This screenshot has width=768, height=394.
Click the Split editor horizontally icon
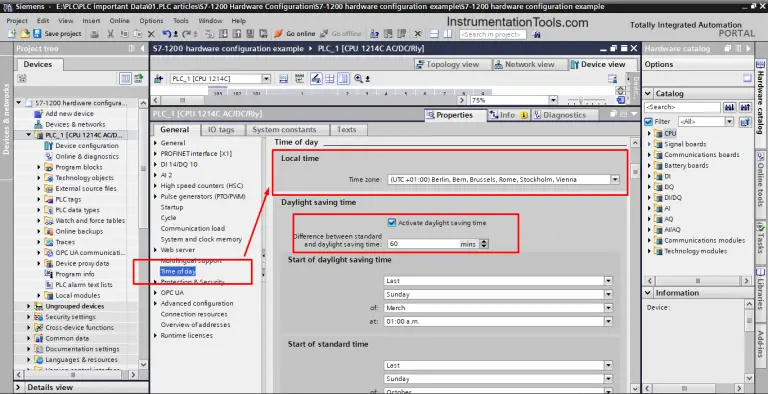tap(434, 34)
